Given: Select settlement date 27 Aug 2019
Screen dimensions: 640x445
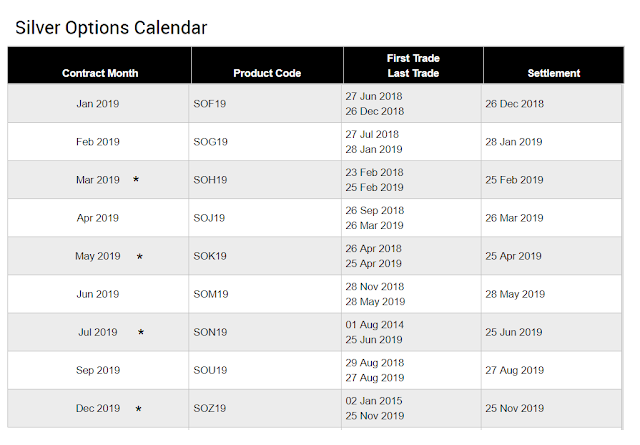Looking at the screenshot, I should pyautogui.click(x=515, y=370).
